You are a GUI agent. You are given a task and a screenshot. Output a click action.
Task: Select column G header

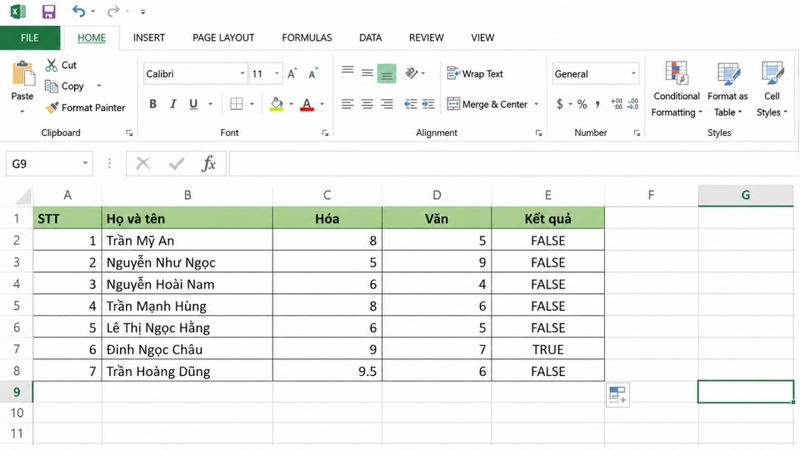[x=745, y=195]
